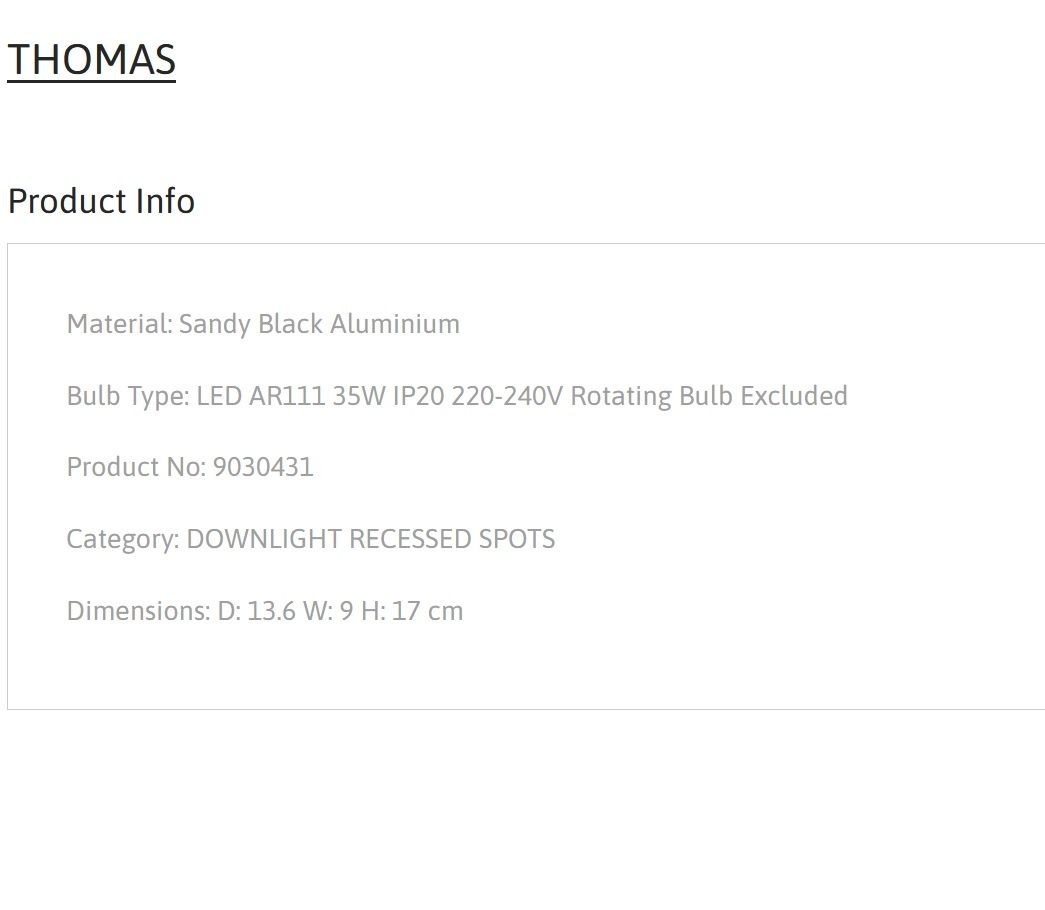Click the underline beneath THOMAS title

click(91, 81)
